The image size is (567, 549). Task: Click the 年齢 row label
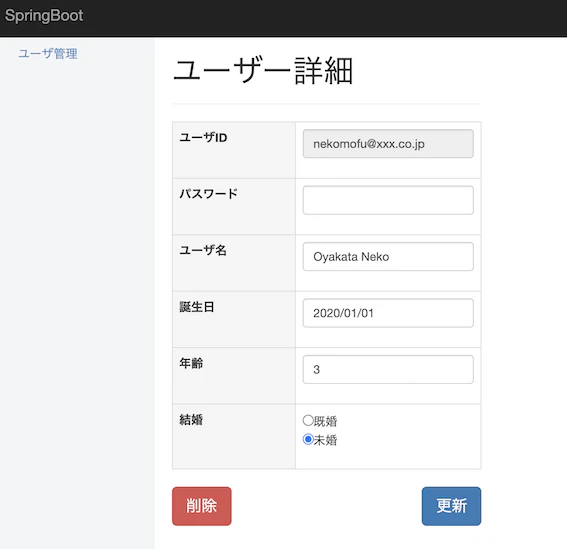(191, 363)
